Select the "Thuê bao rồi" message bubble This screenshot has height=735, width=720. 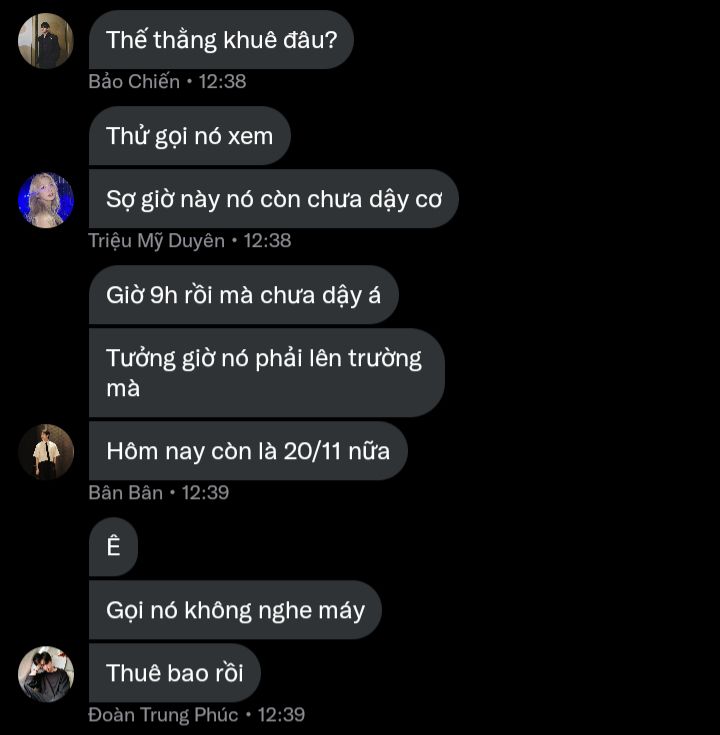click(x=175, y=673)
